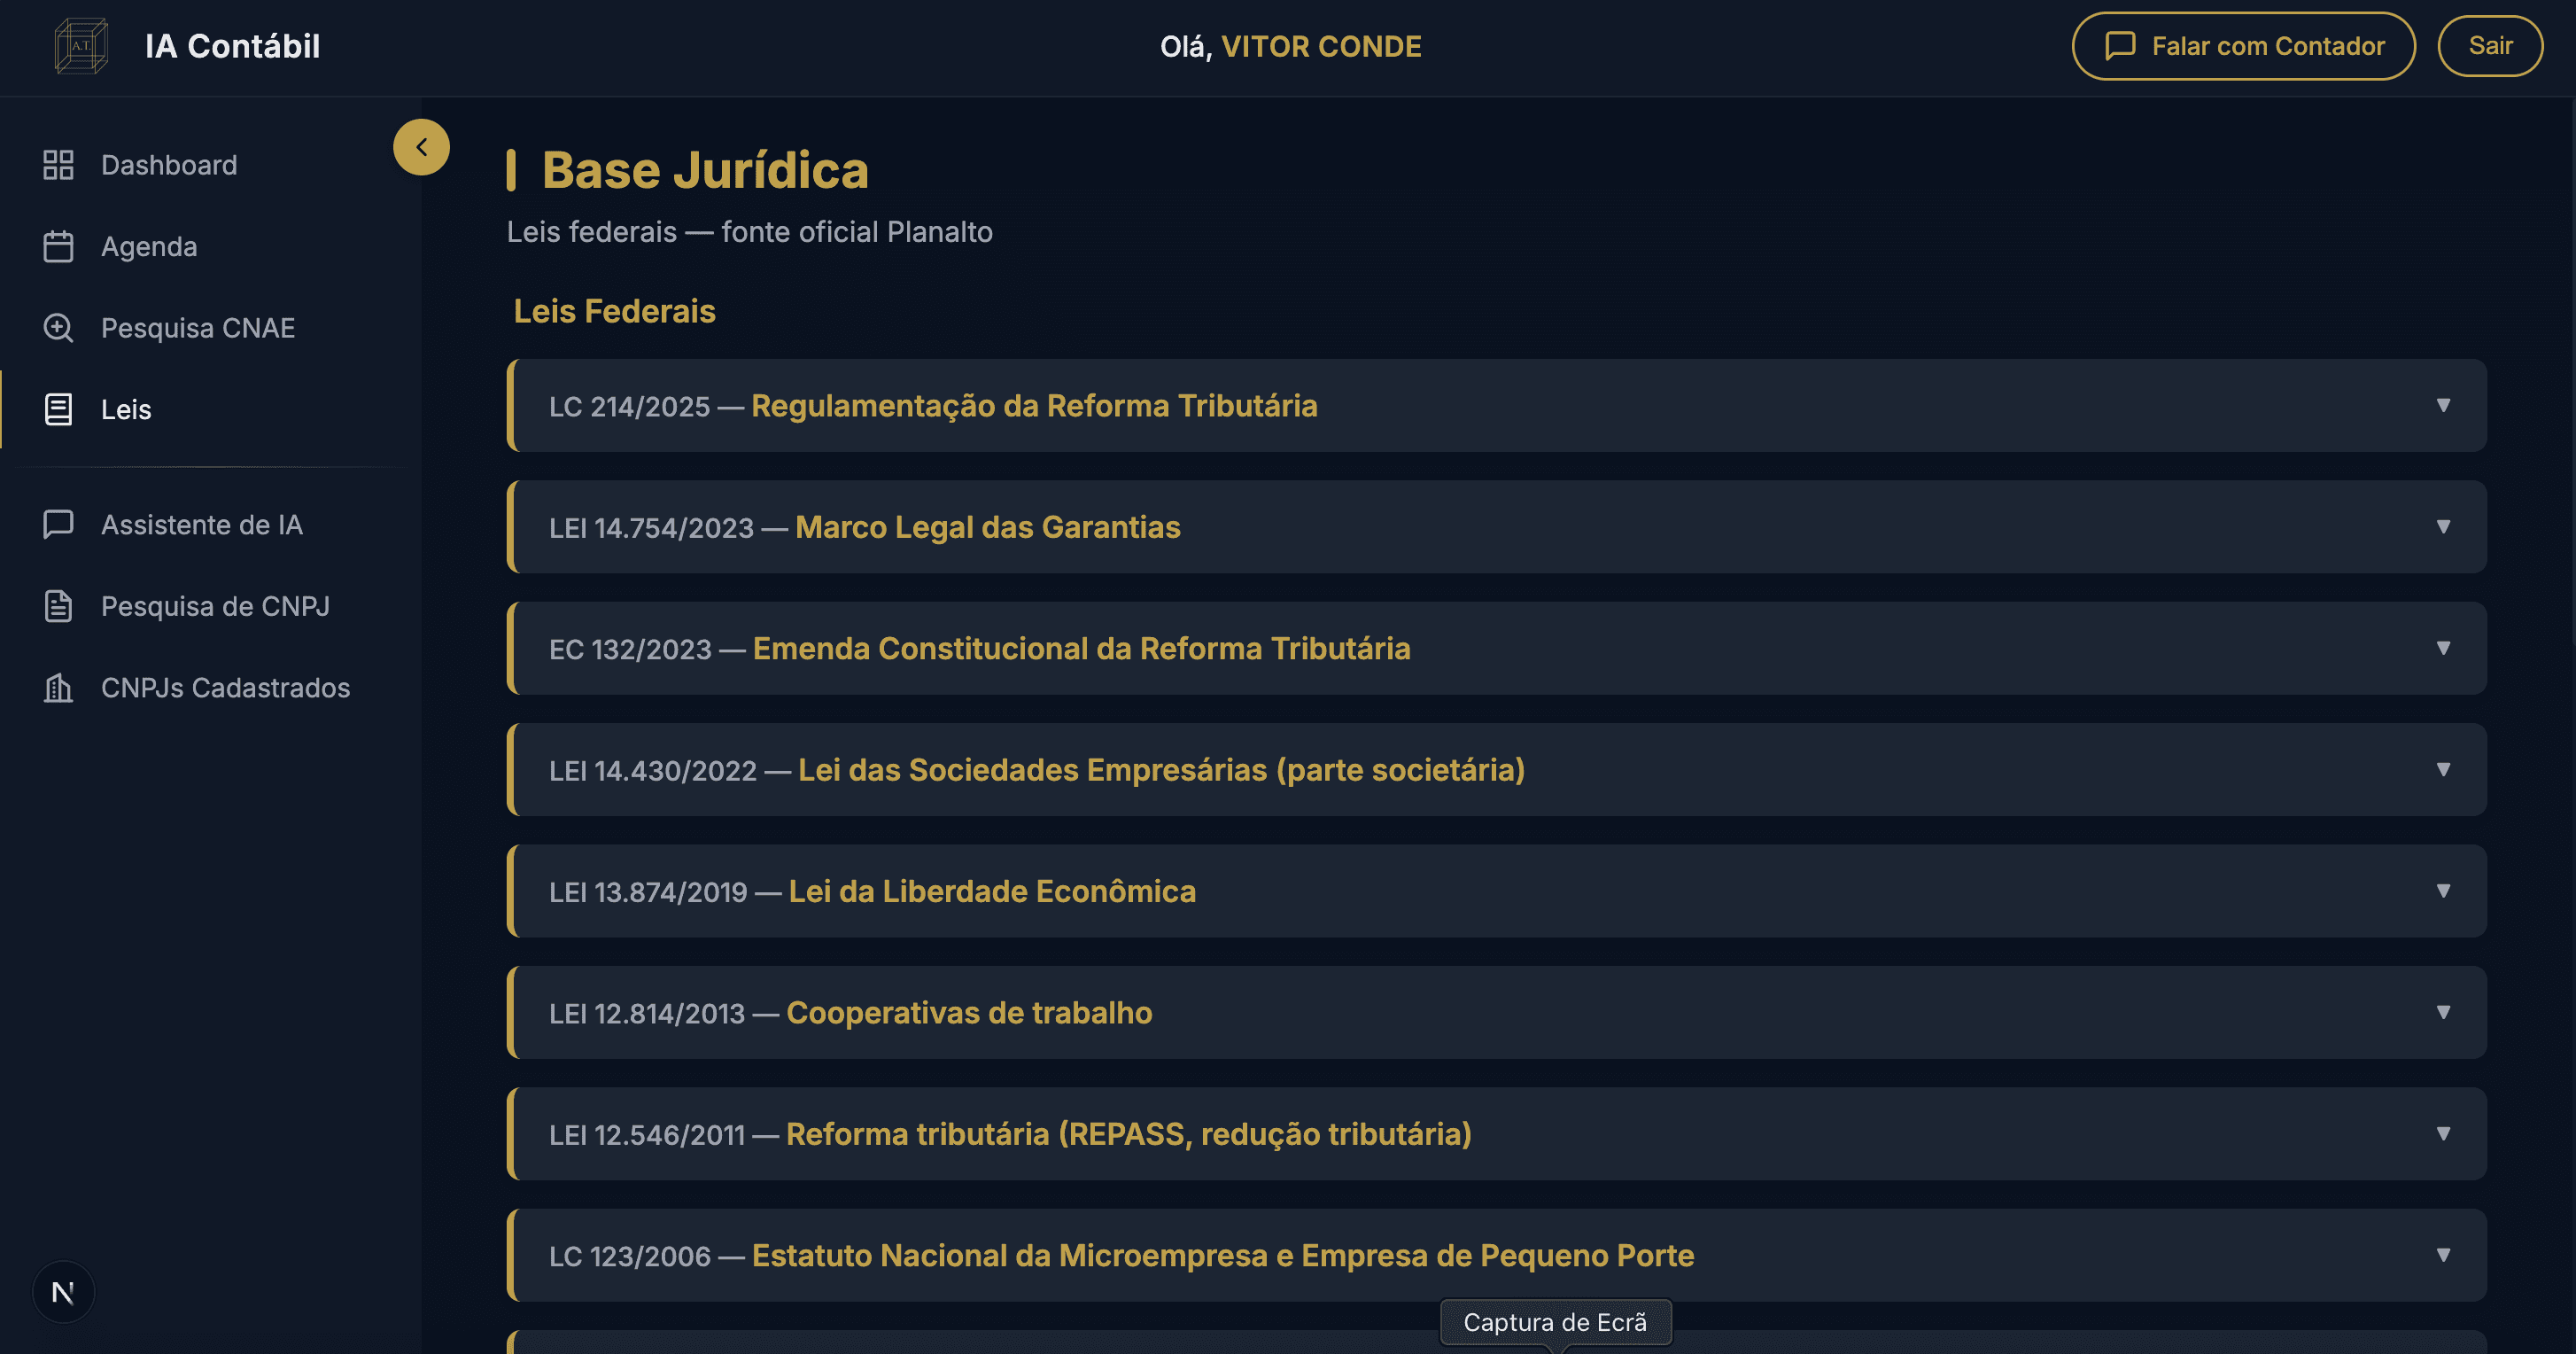Collapse the sidebar with the arrow circle
Image resolution: width=2576 pixels, height=1354 pixels.
pyautogui.click(x=421, y=146)
